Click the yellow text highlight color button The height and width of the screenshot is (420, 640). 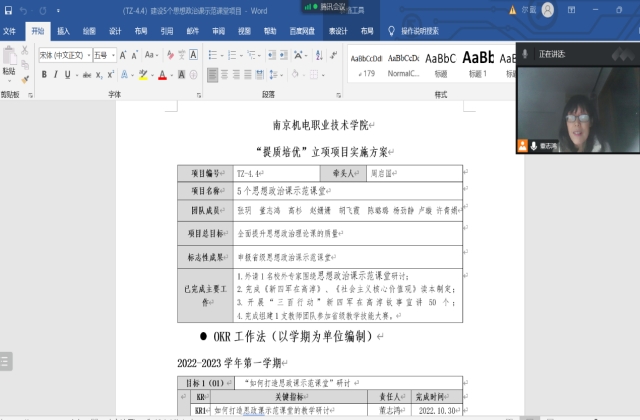(143, 75)
